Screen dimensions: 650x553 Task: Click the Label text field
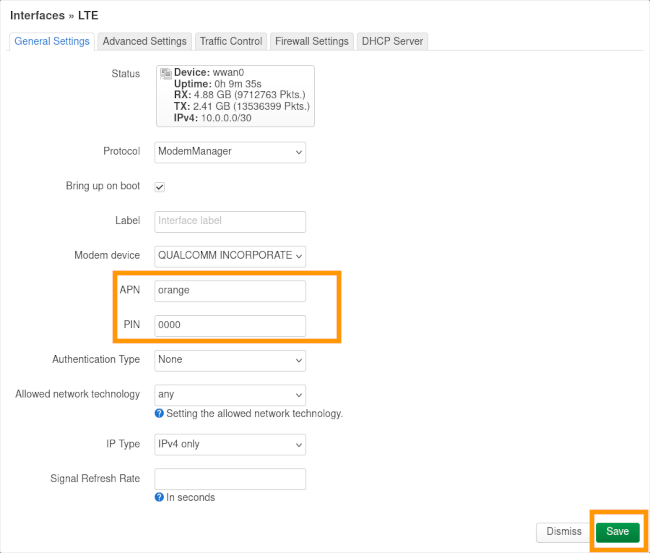230,221
